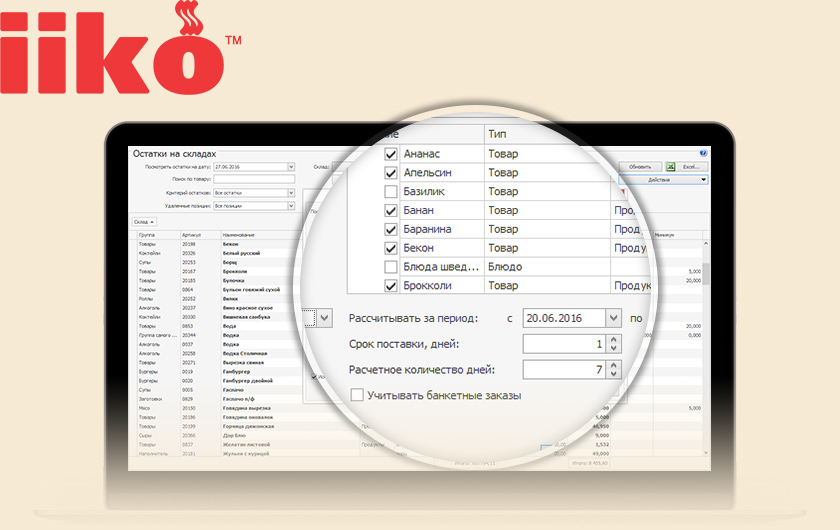Image resolution: width=840 pixels, height=530 pixels.
Task: Uncheck the Бекон checkbox
Action: coord(391,248)
